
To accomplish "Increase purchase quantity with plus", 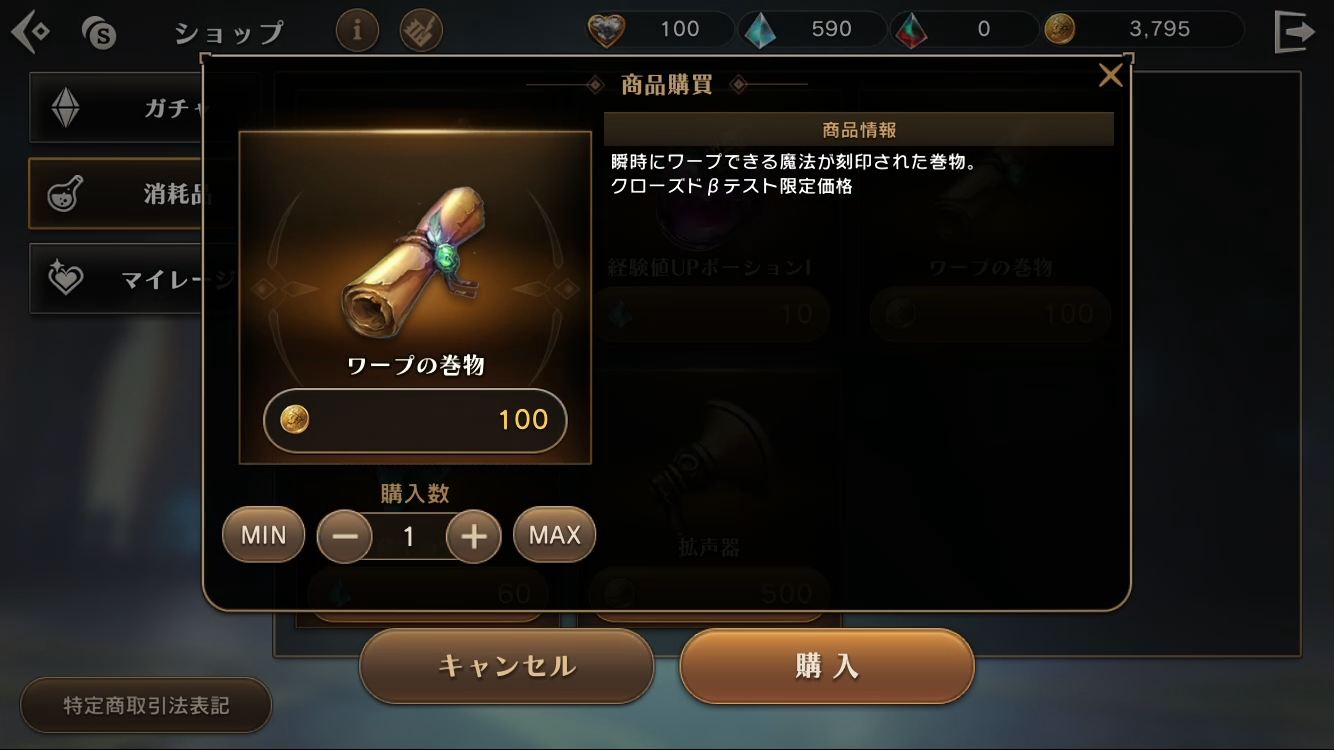I will click(x=473, y=537).
